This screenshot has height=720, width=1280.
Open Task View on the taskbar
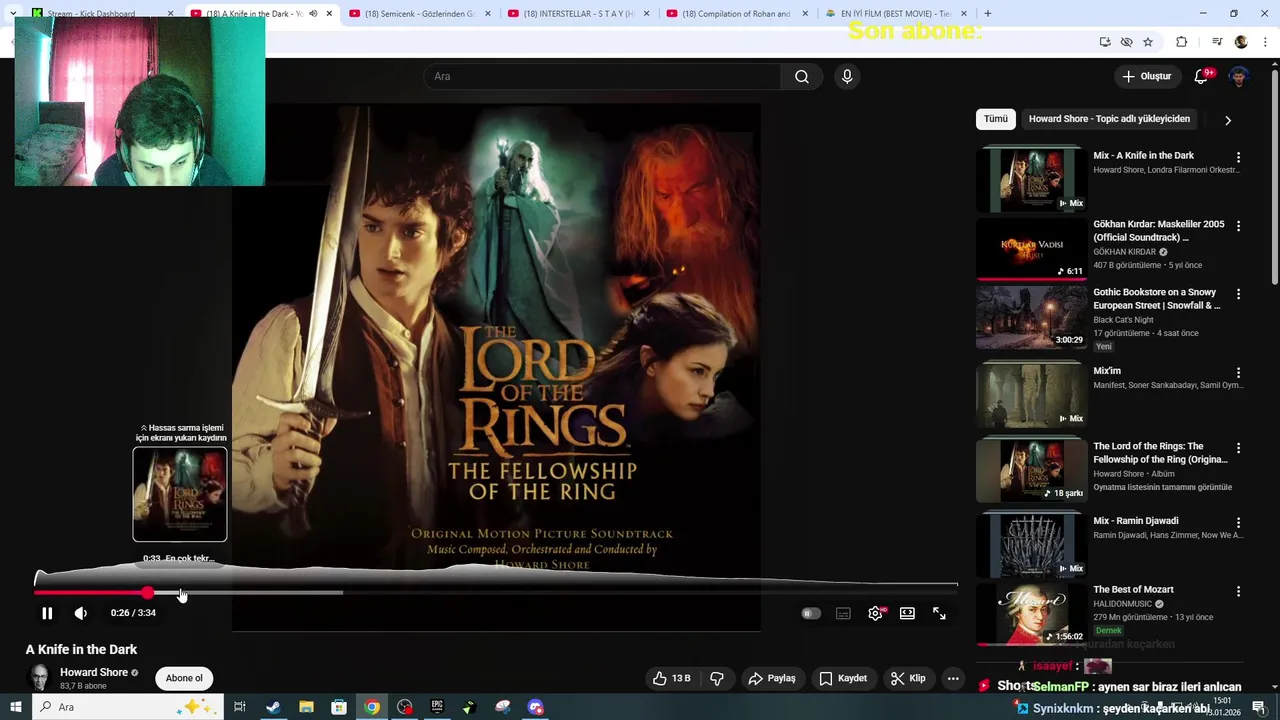click(240, 707)
